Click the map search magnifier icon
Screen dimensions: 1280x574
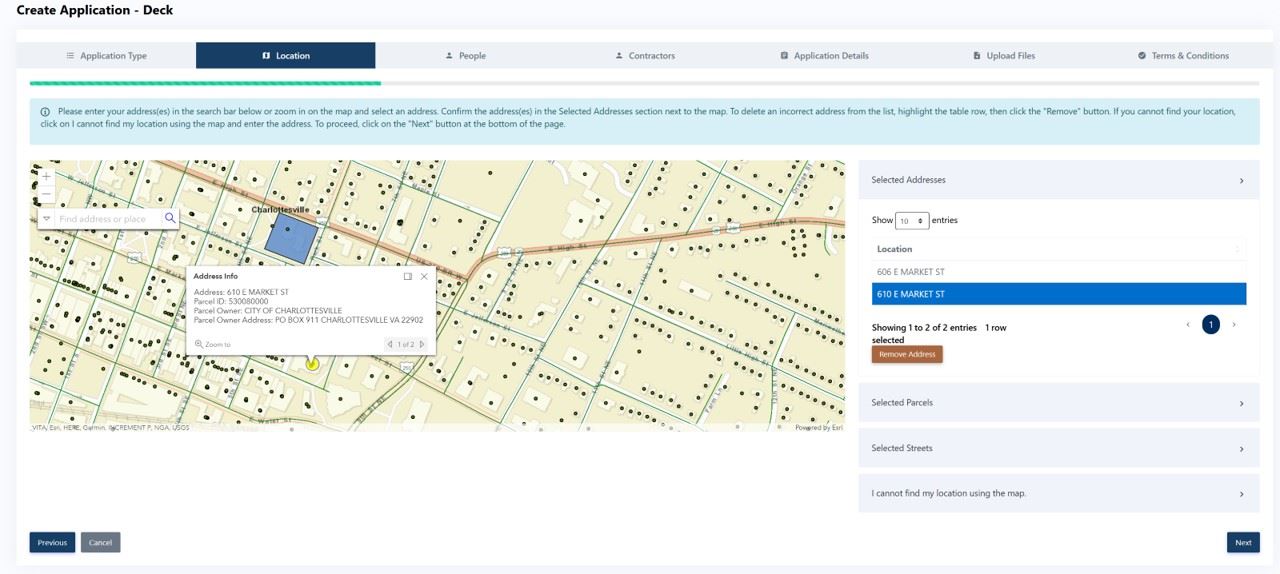tap(170, 218)
